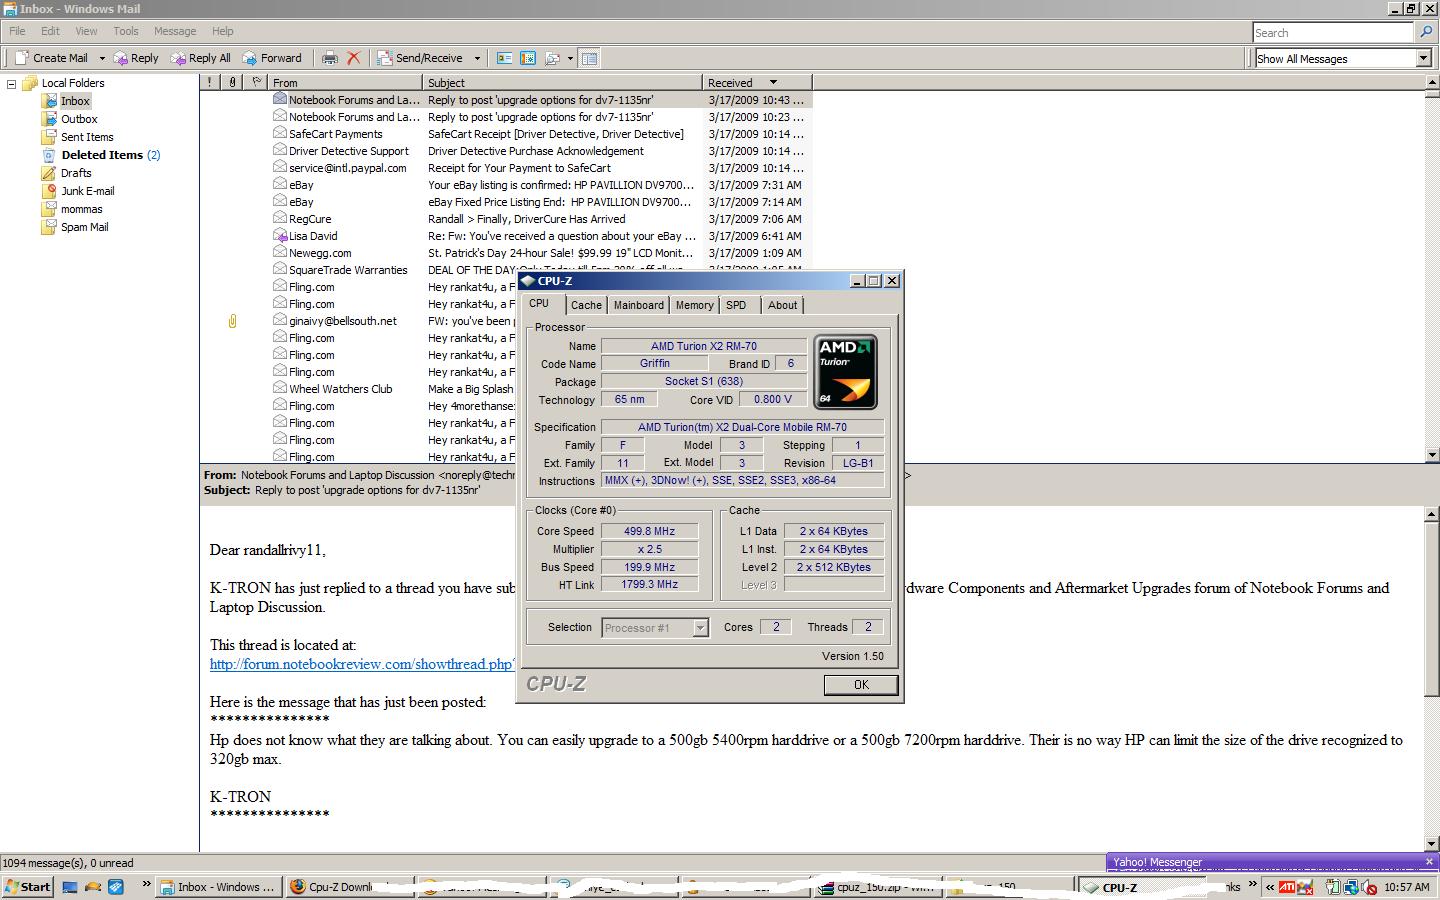Open the Edit menu
Image resolution: width=1440 pixels, height=900 pixels.
[50, 31]
